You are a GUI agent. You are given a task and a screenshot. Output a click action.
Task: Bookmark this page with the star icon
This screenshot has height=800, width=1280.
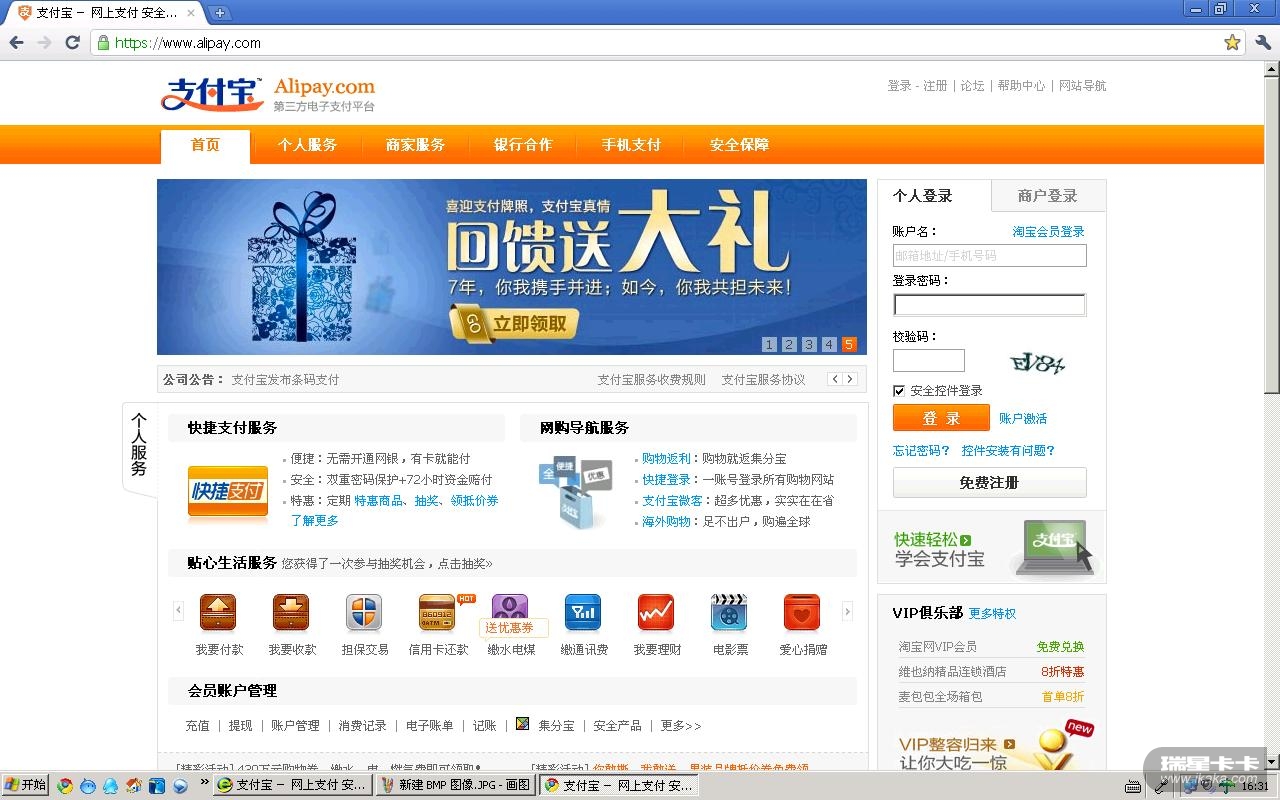click(x=1232, y=42)
